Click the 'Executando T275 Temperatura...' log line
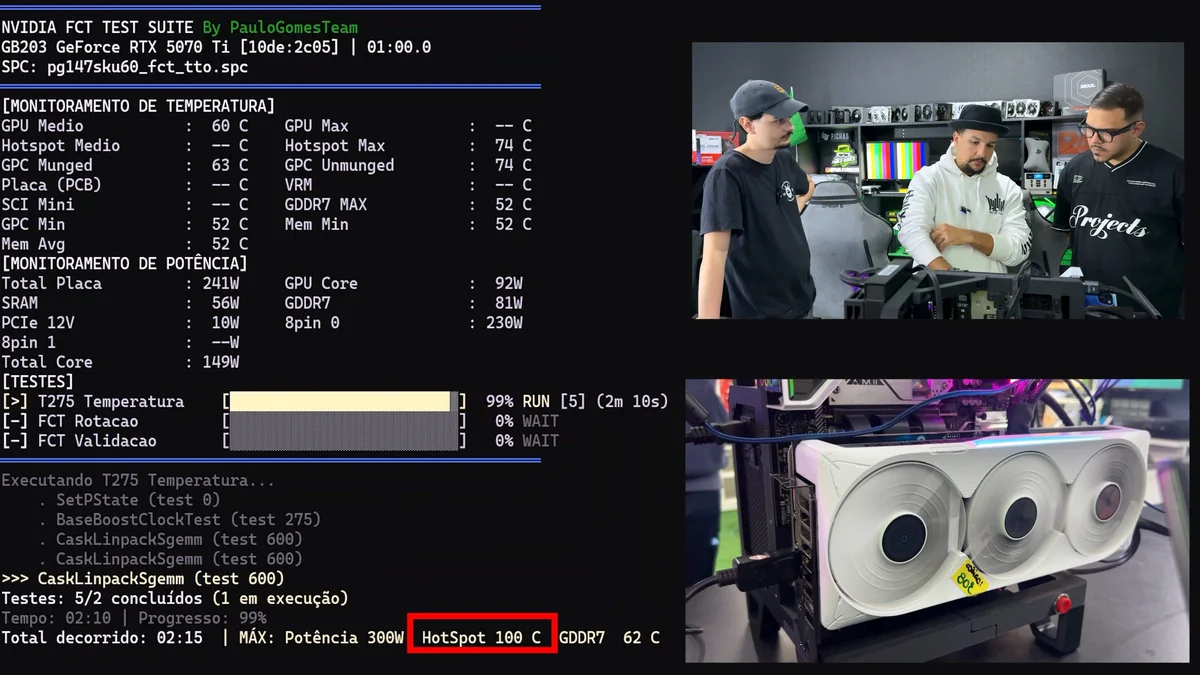 click(x=138, y=480)
